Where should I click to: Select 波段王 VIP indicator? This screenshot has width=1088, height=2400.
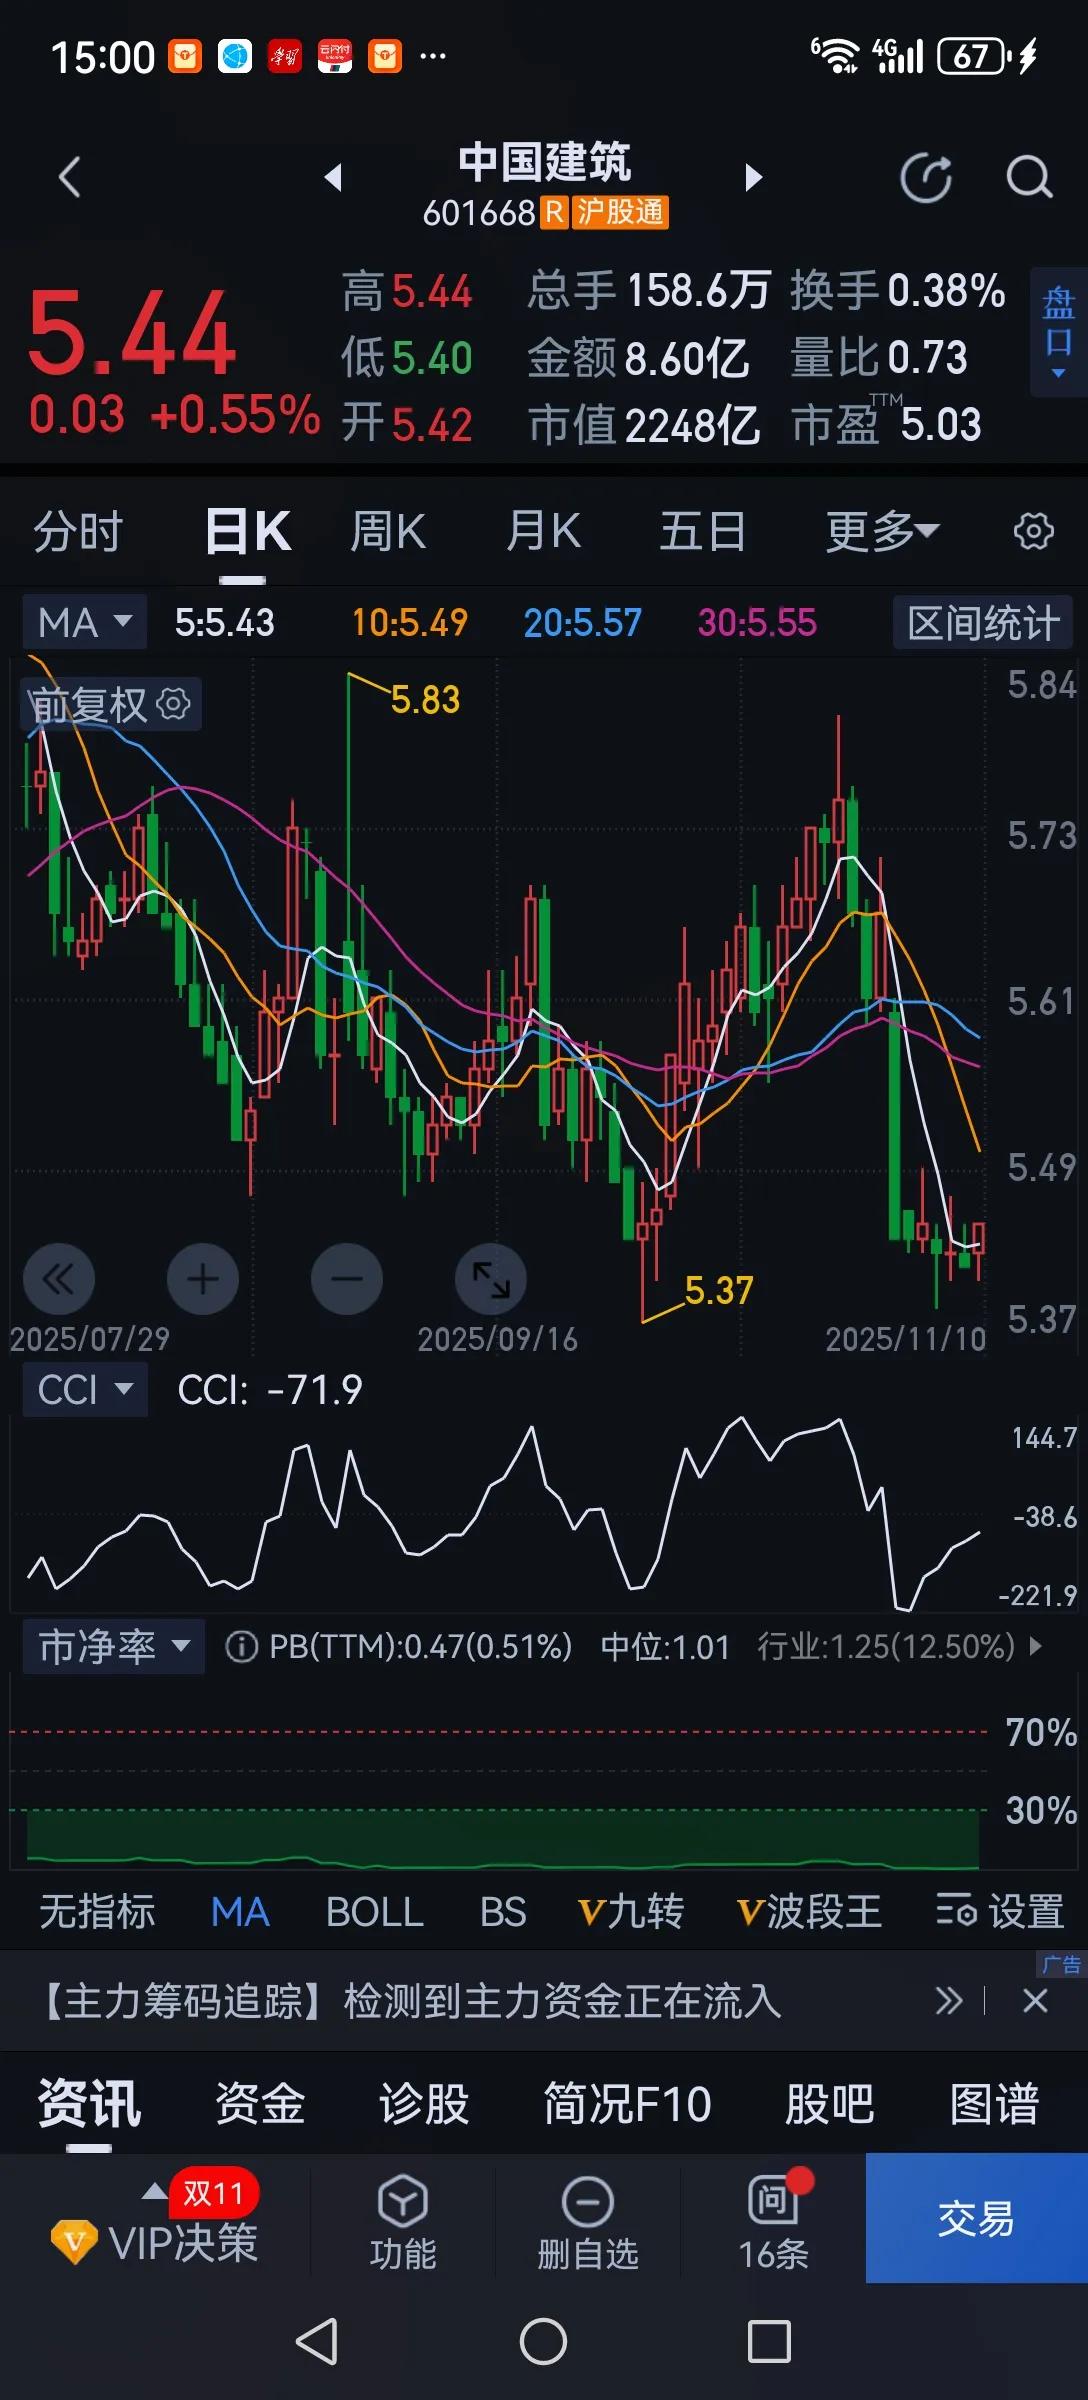[809, 1911]
